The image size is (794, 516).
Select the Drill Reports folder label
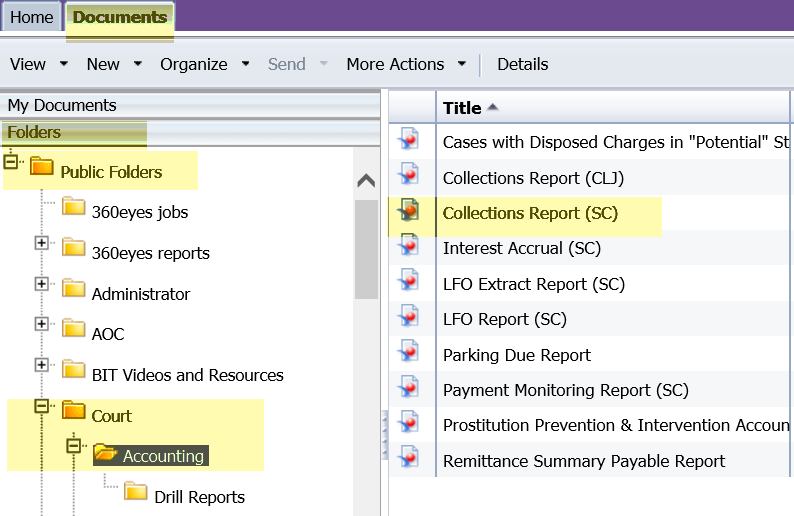point(200,497)
